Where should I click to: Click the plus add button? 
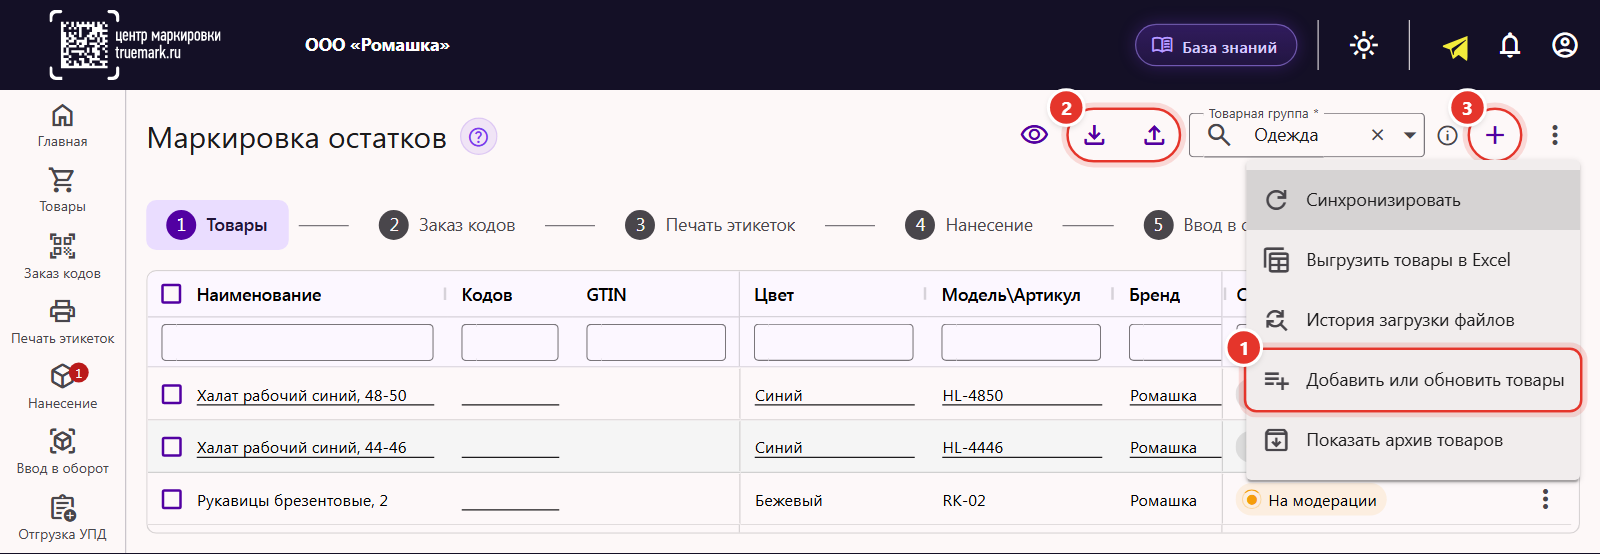[x=1494, y=135]
